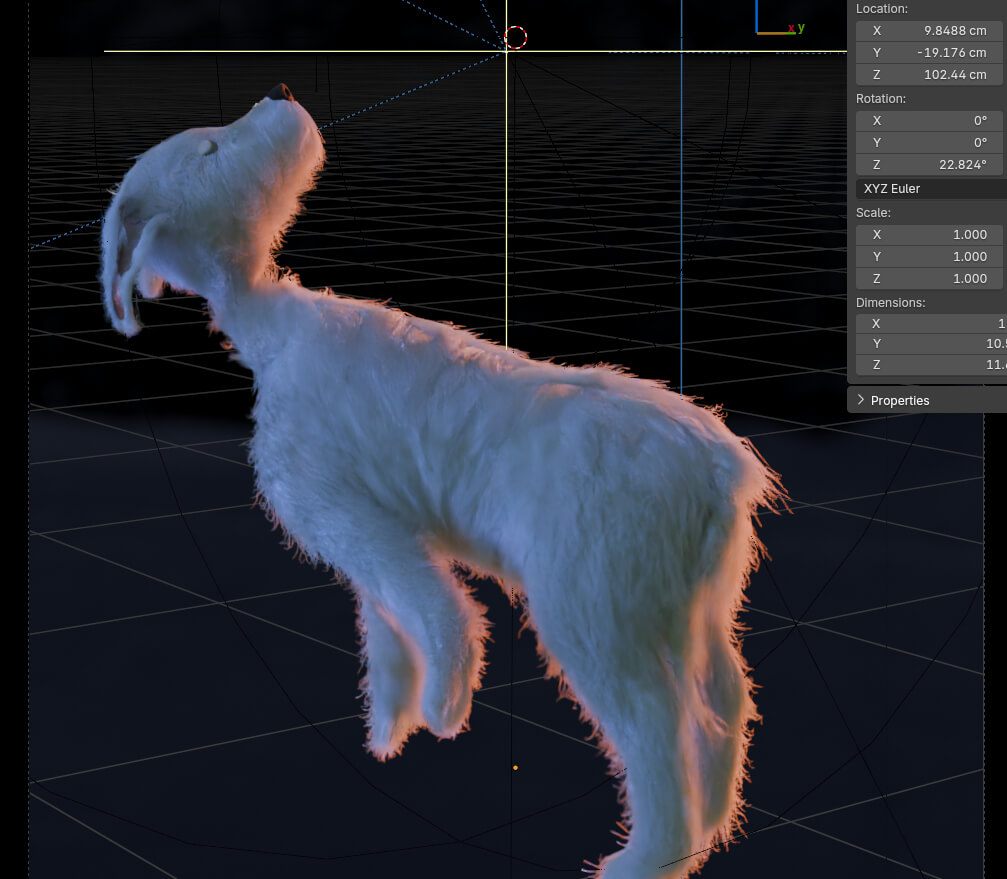This screenshot has width=1007, height=879.
Task: Open the XYZ Euler rotation mode dropdown
Action: 931,189
